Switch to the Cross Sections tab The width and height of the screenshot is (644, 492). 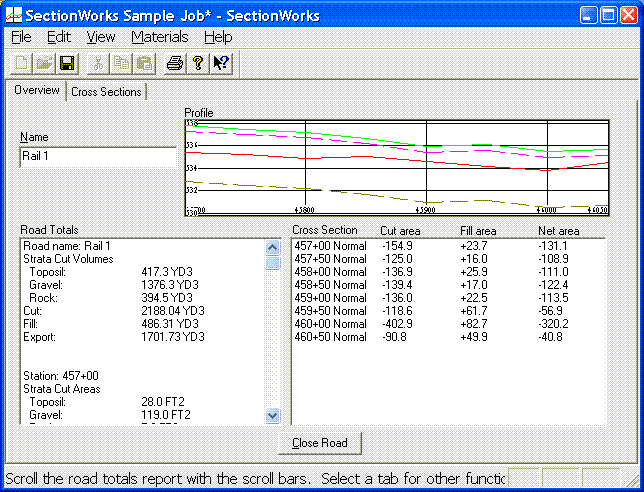[106, 92]
